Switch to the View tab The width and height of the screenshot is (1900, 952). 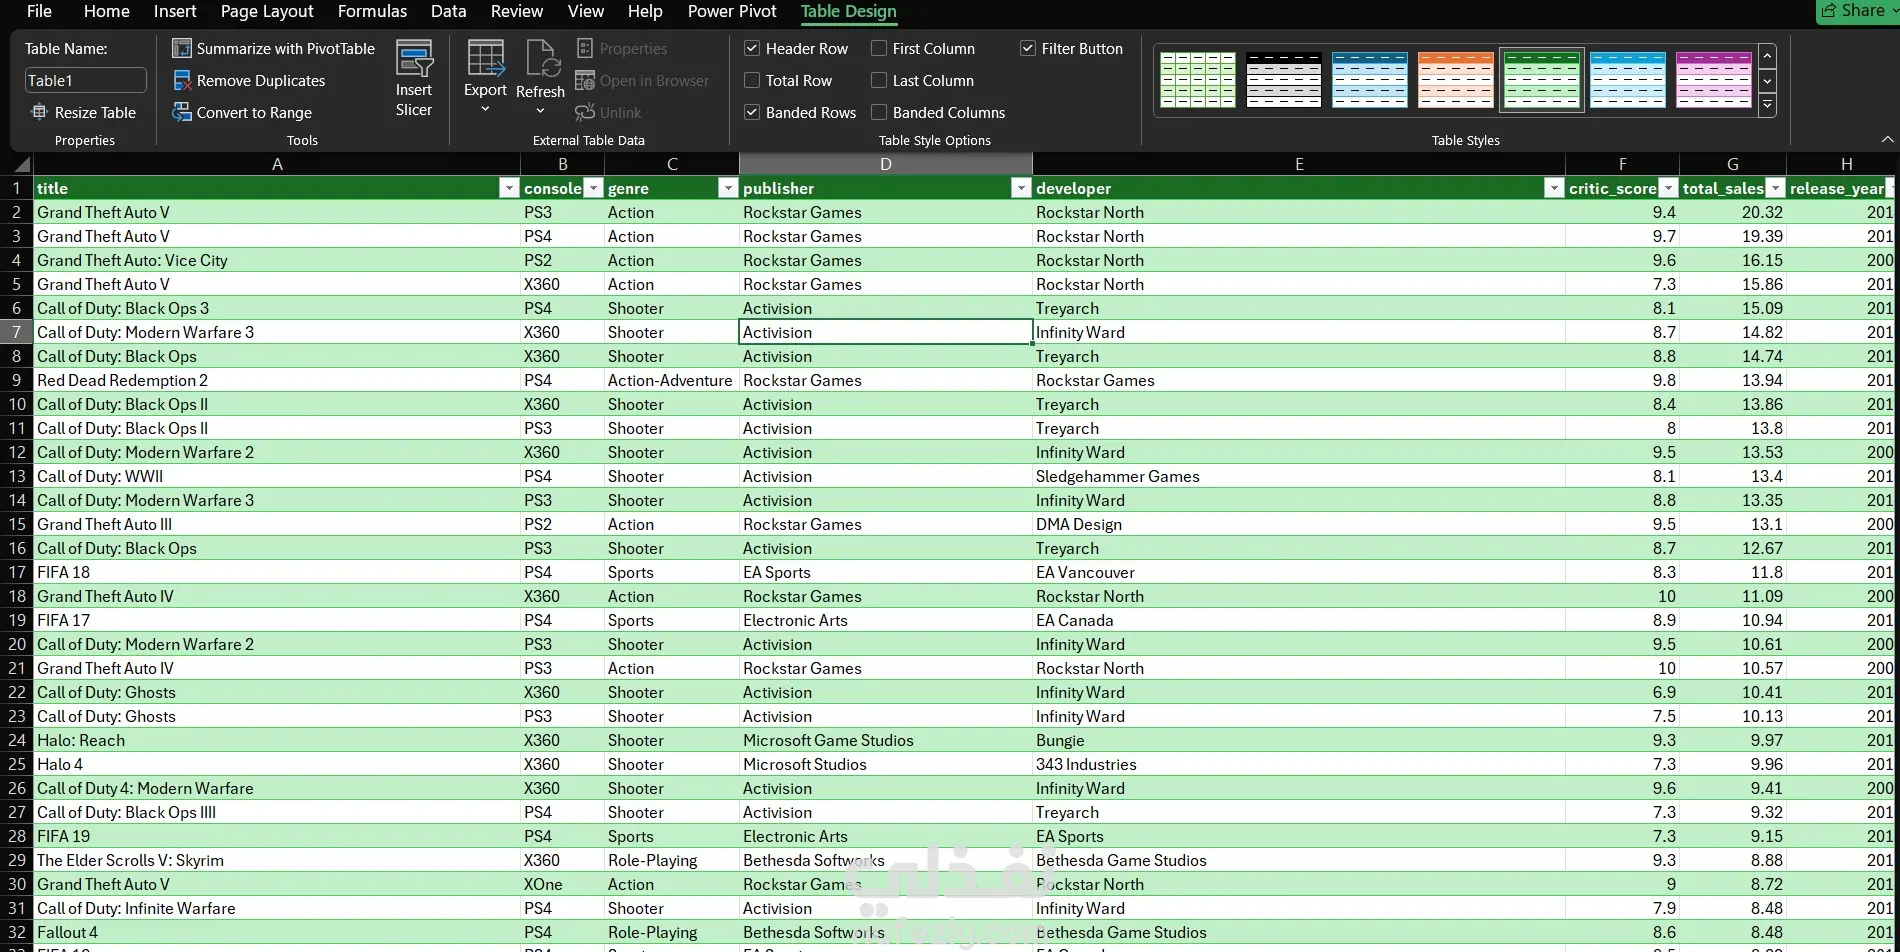pos(586,11)
